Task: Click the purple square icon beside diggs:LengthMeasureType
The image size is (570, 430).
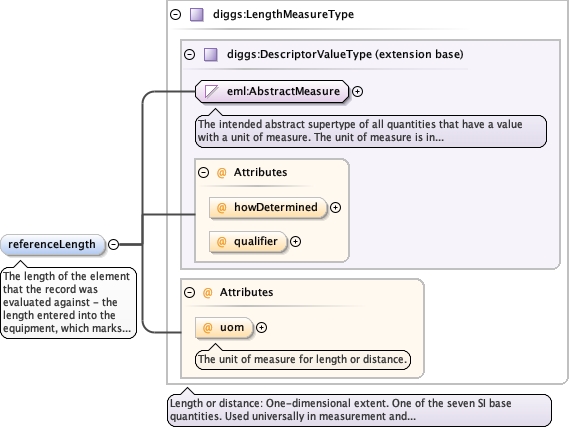Action: (197, 15)
